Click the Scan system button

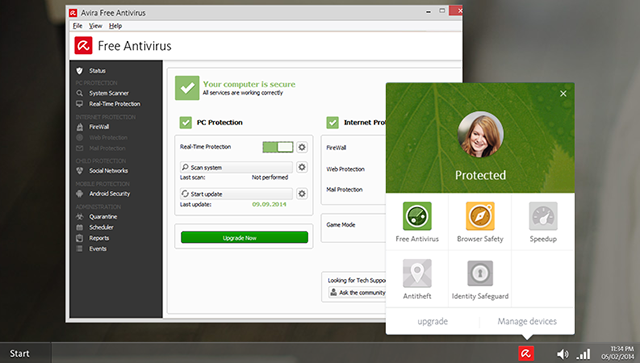tap(236, 167)
